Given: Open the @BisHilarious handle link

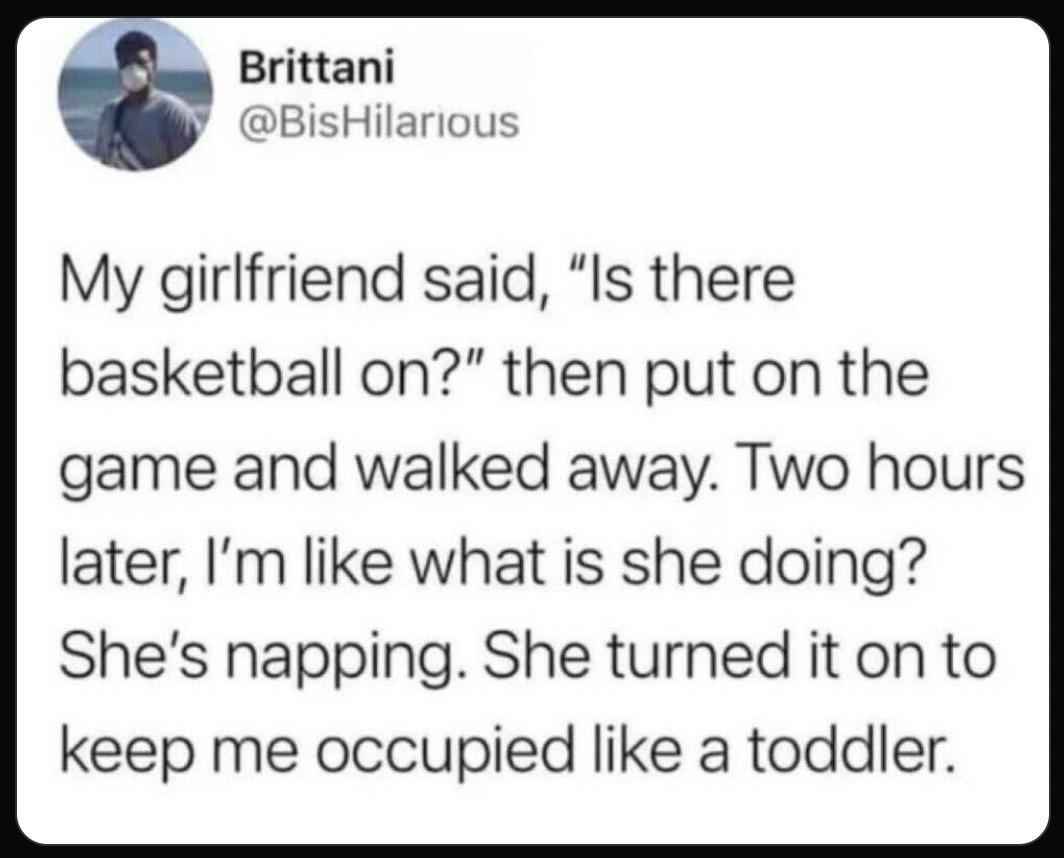Looking at the screenshot, I should 379,122.
